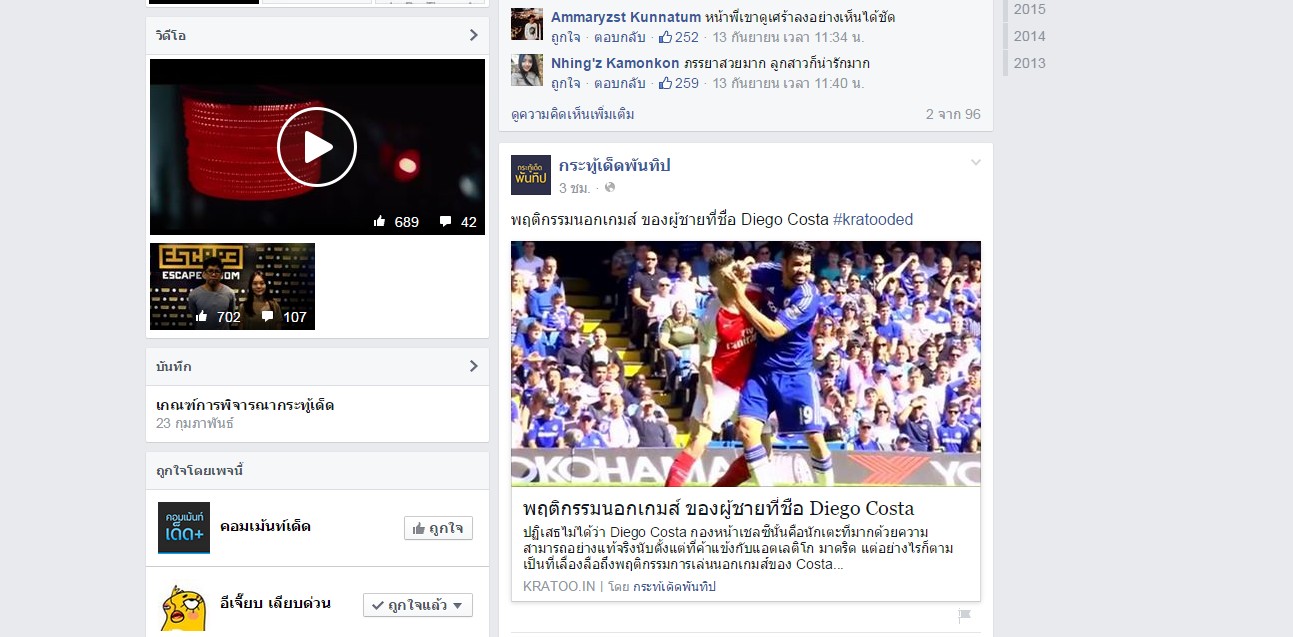Screen dimensions: 1293x637
Task: Like Ammaryzst Kunnatum's comment
Action: click(567, 37)
